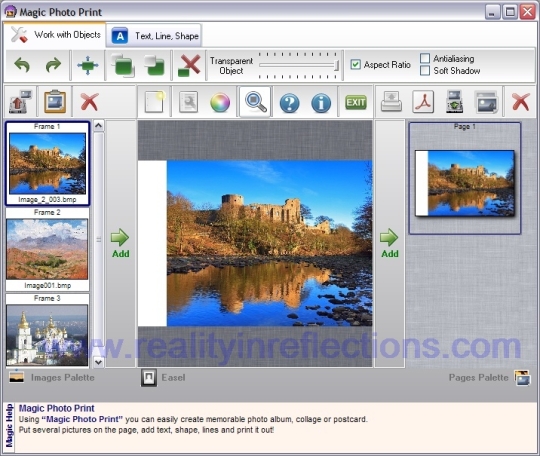Click the green EXIT button
This screenshot has height=456, width=540.
[356, 102]
